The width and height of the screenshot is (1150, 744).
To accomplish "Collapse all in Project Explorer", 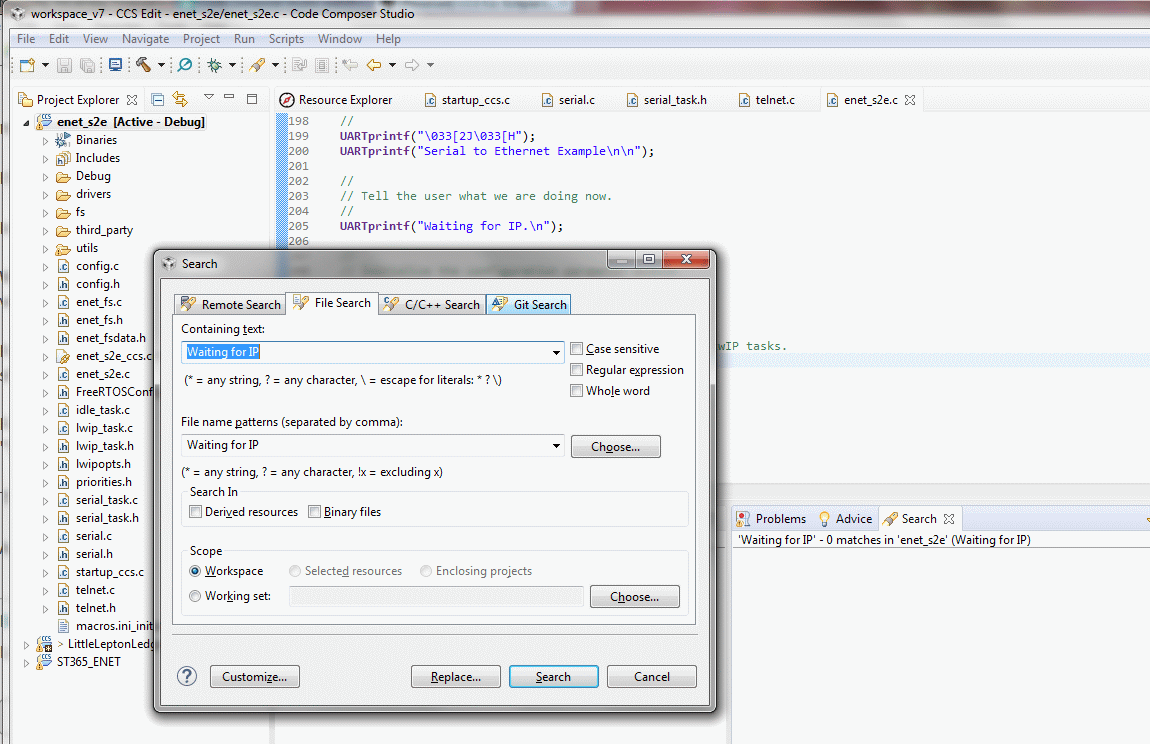I will (x=158, y=99).
